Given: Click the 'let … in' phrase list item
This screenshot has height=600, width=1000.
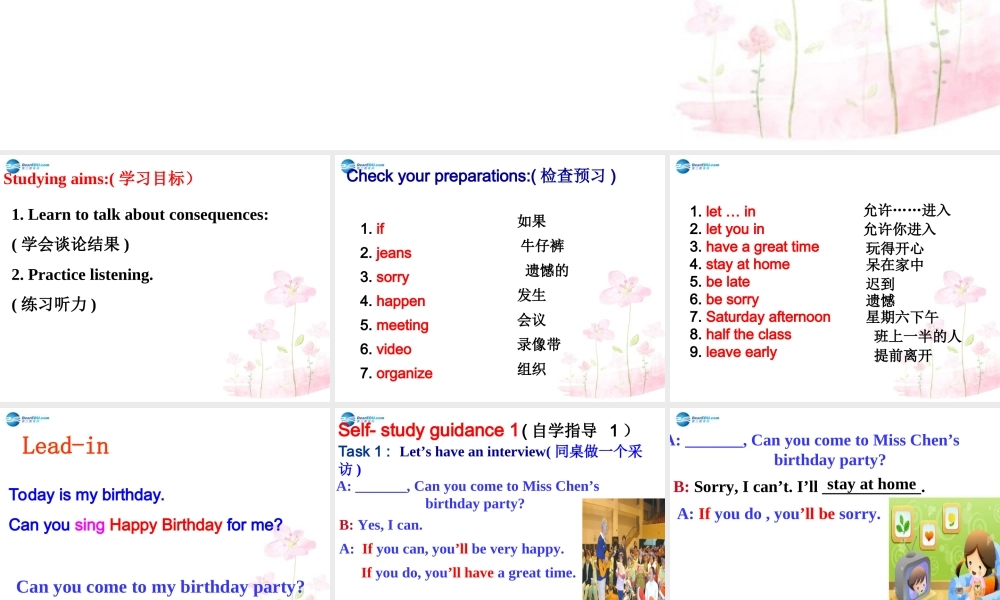Looking at the screenshot, I should (x=729, y=211).
